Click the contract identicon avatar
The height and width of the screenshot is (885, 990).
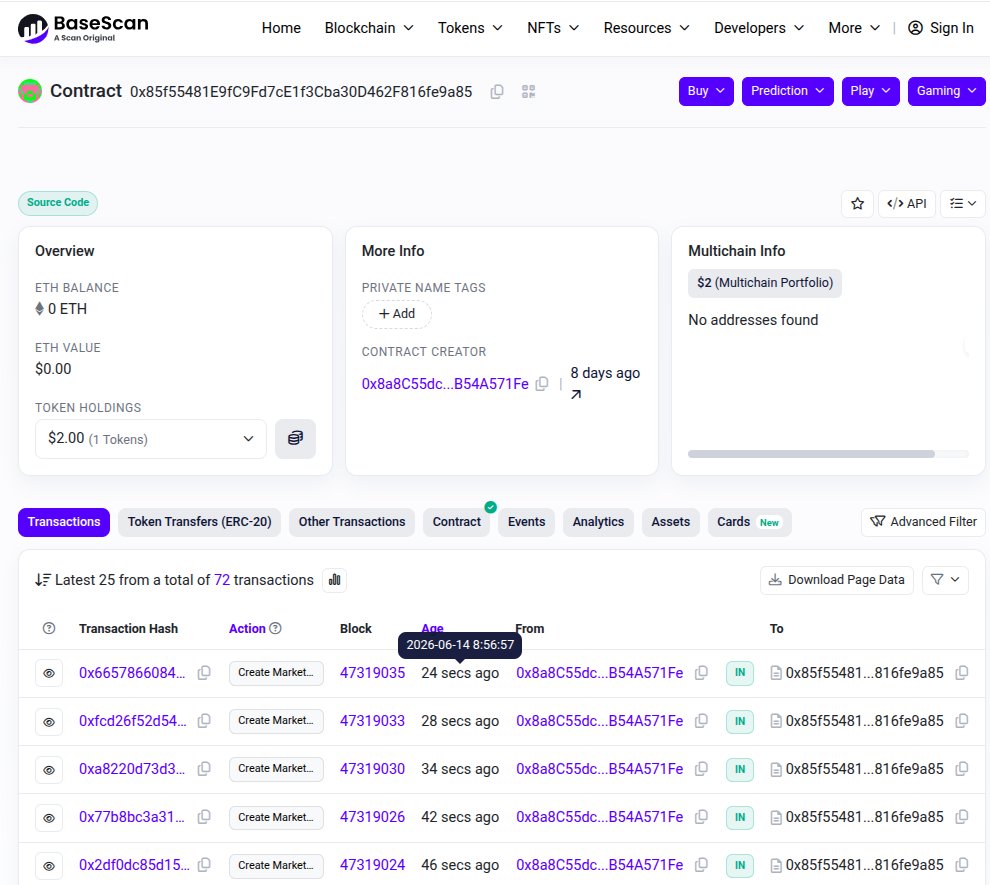click(x=30, y=91)
